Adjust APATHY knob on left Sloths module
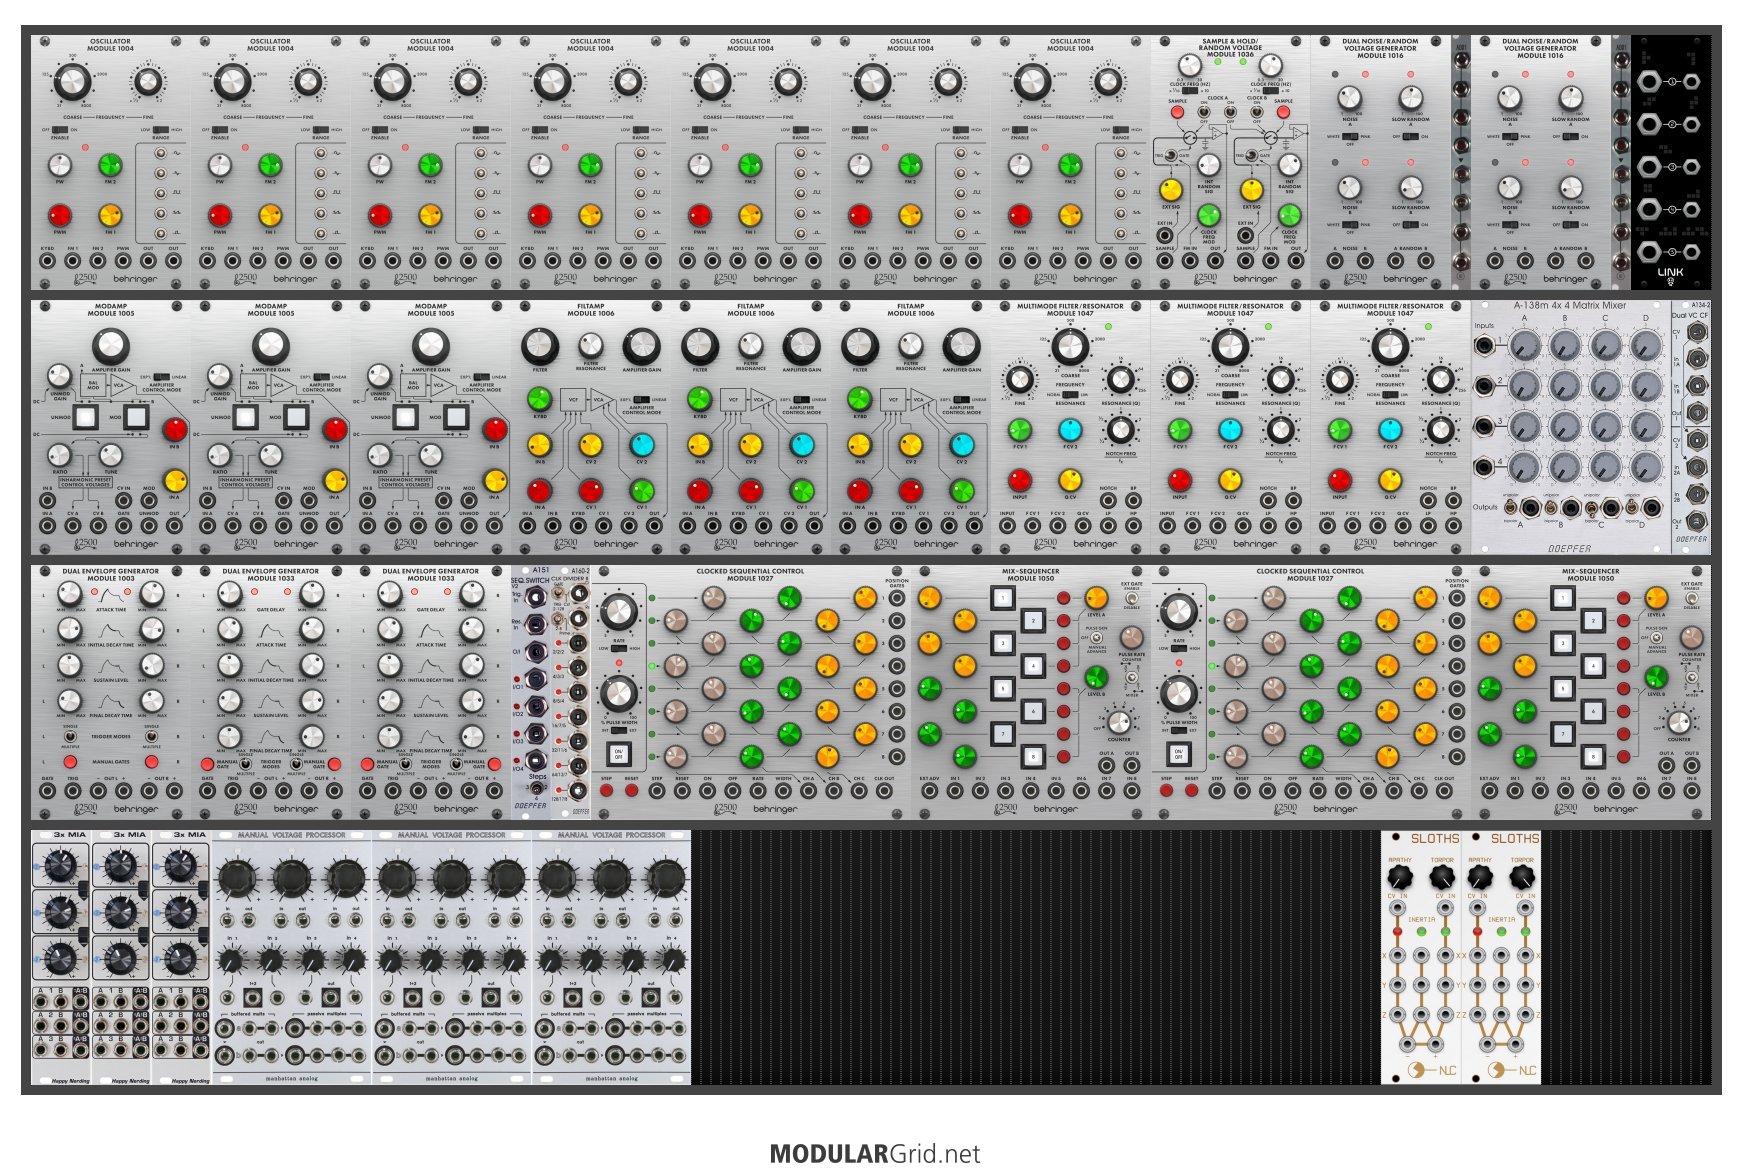This screenshot has width=1752, height=1175. click(1400, 878)
